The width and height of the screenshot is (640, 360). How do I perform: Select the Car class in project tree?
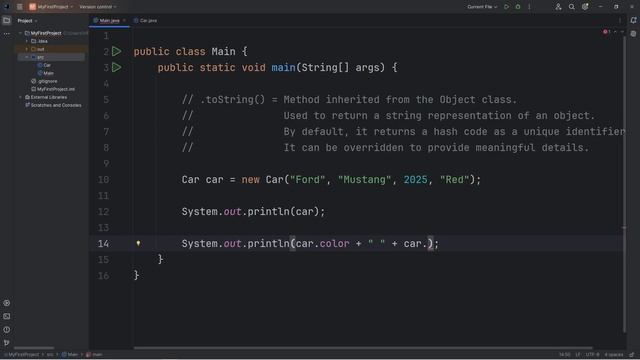coord(44,65)
